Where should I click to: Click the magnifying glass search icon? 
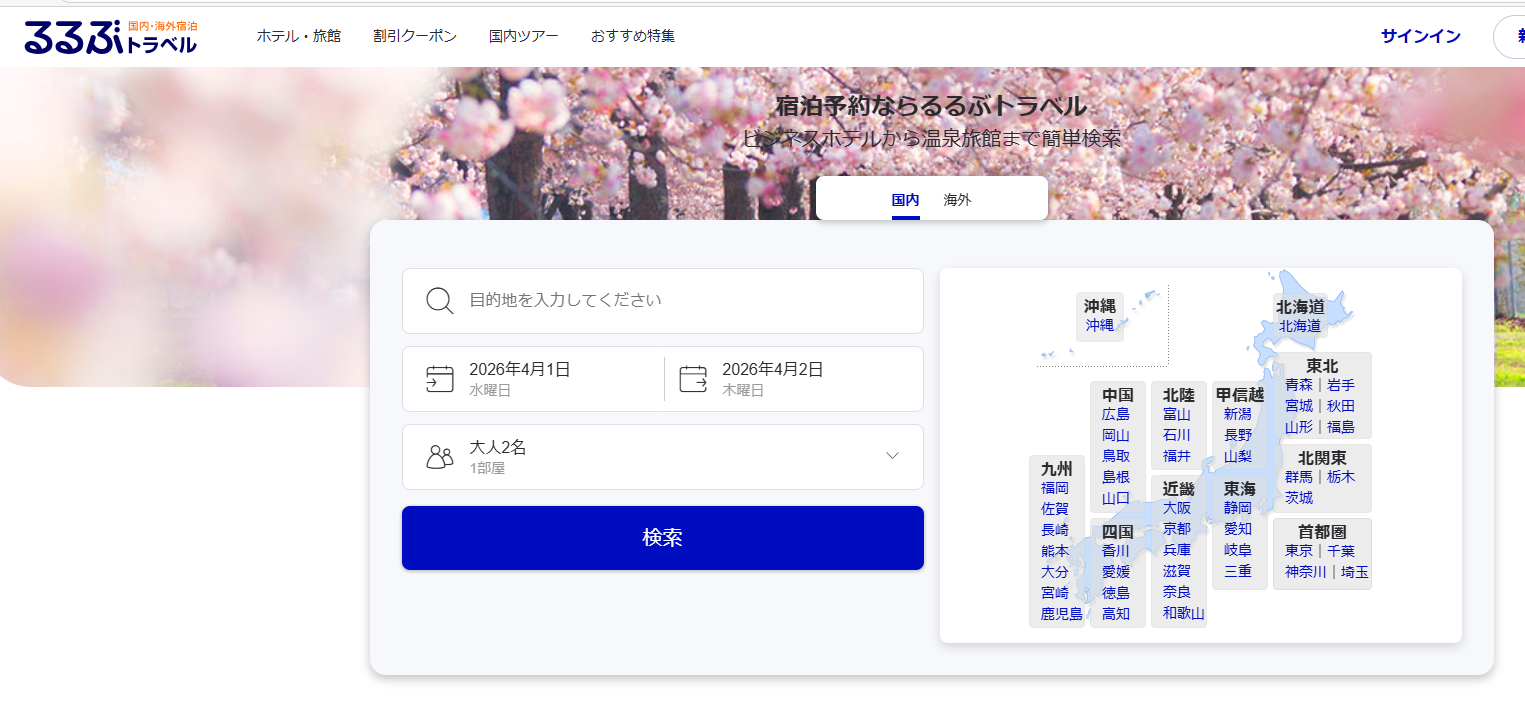(440, 301)
